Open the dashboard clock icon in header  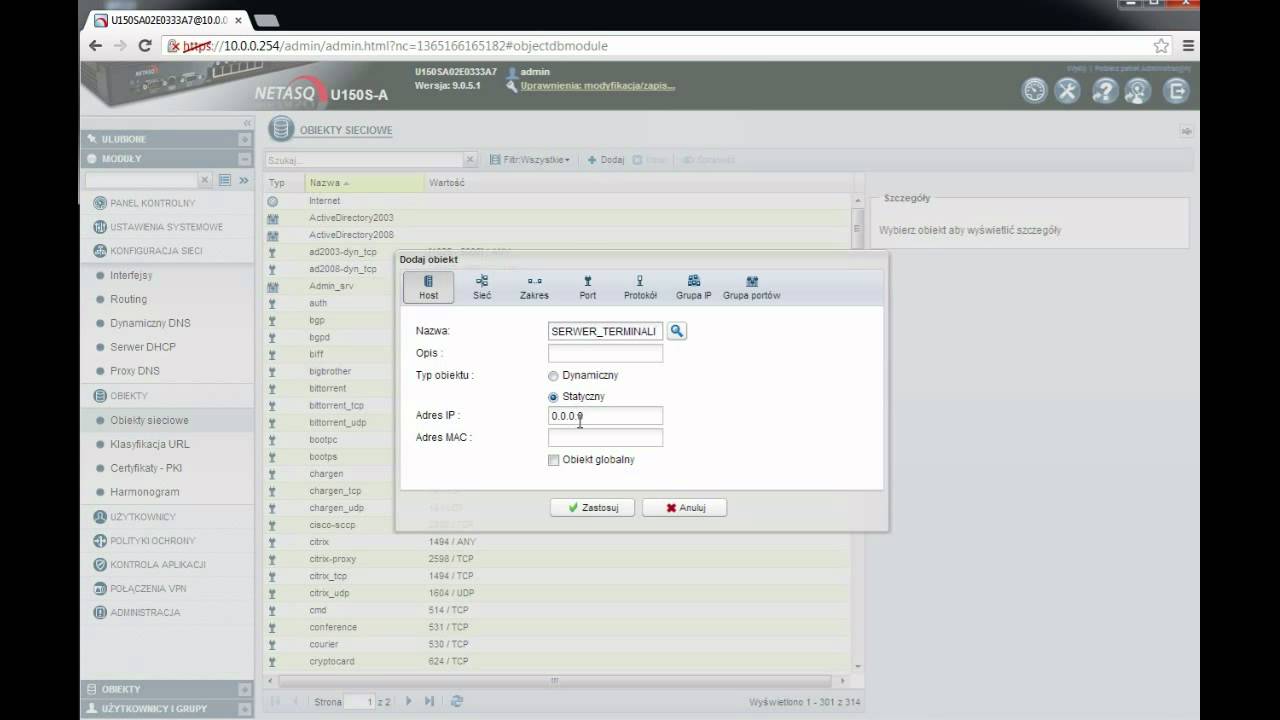point(1034,91)
